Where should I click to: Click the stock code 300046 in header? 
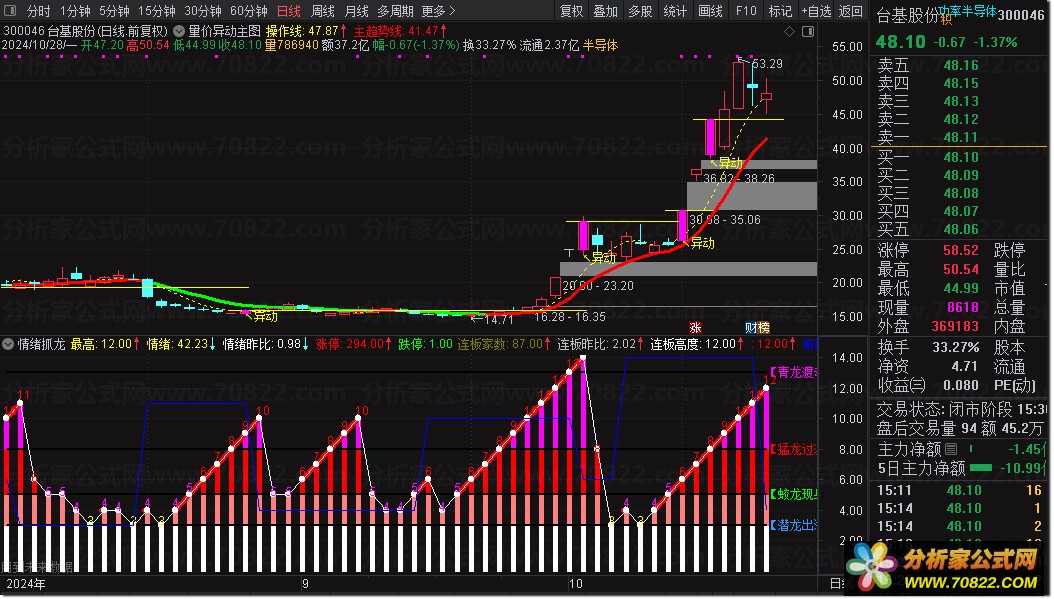pyautogui.click(x=1021, y=15)
